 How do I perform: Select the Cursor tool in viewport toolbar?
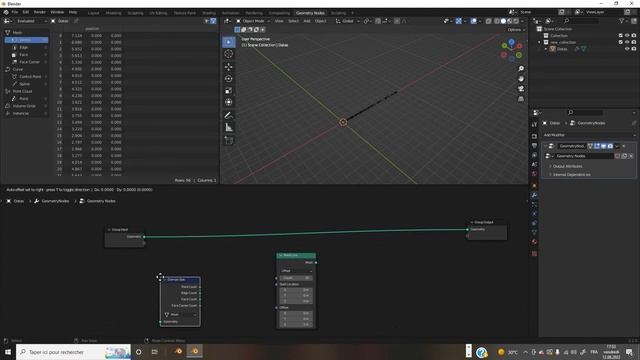[229, 54]
